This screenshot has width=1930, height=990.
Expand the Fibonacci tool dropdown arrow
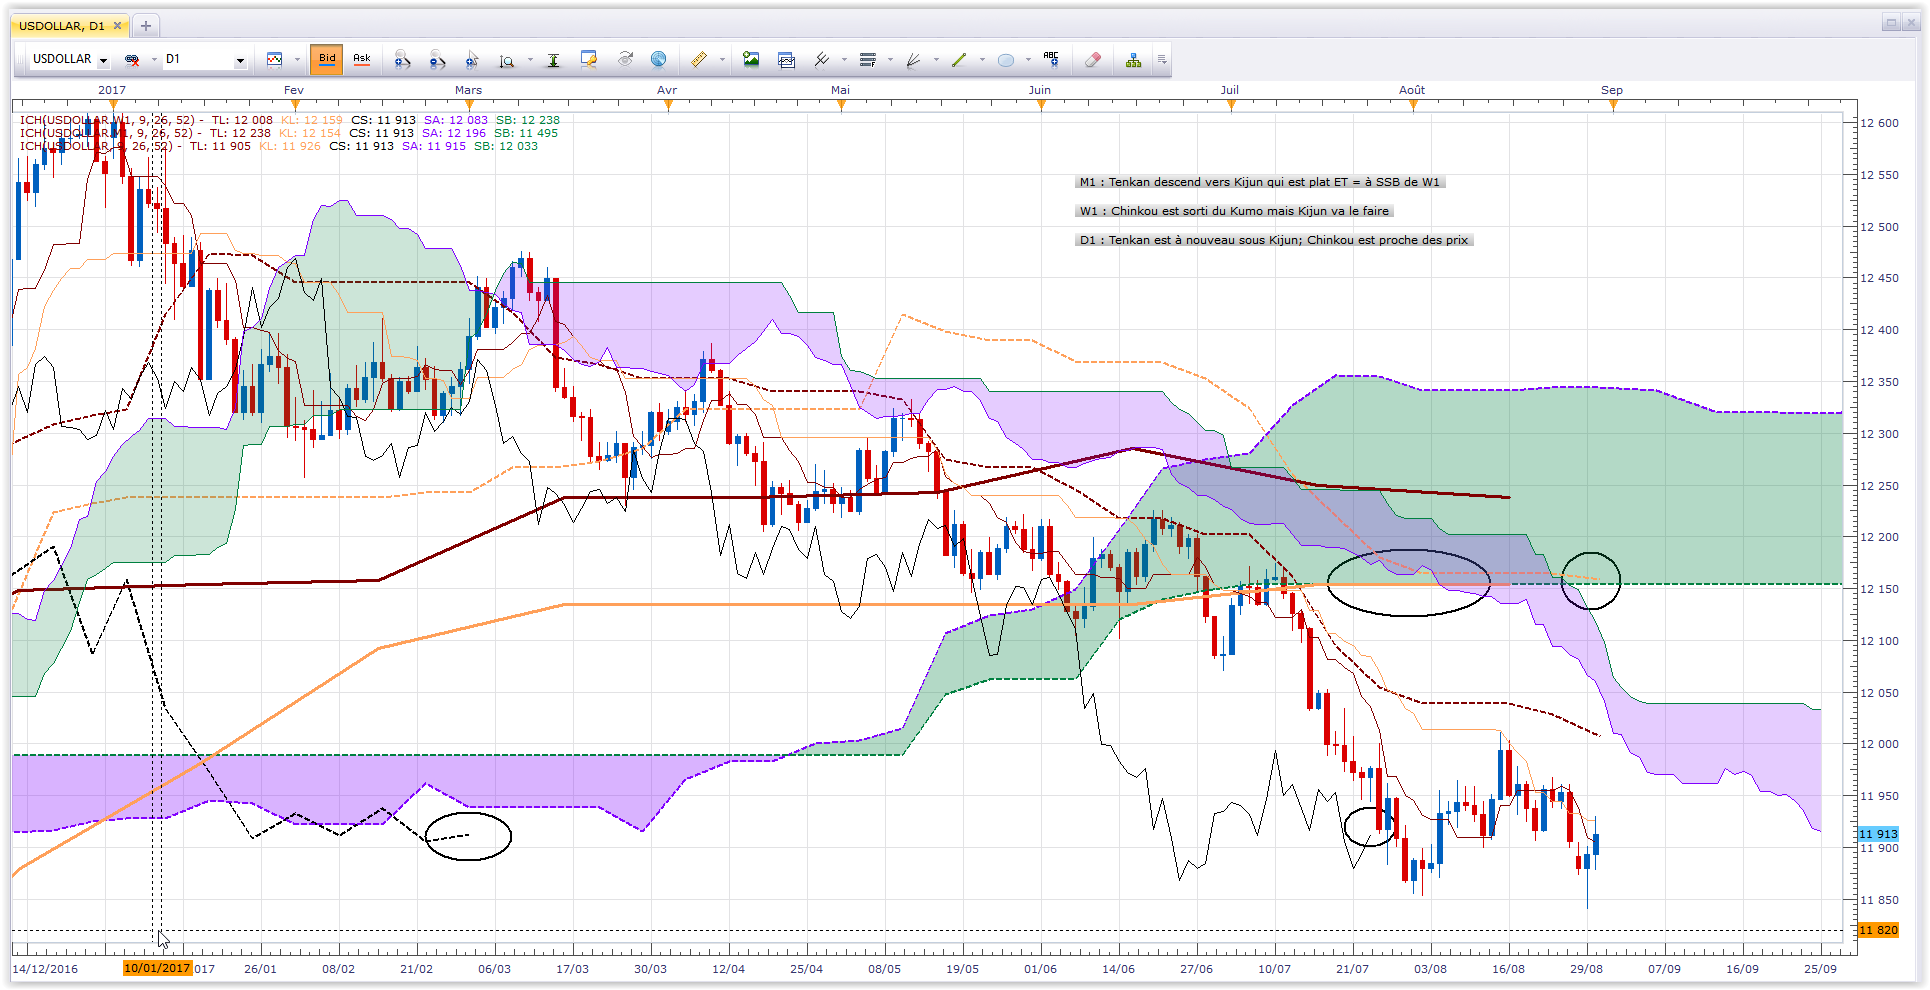pyautogui.click(x=890, y=60)
